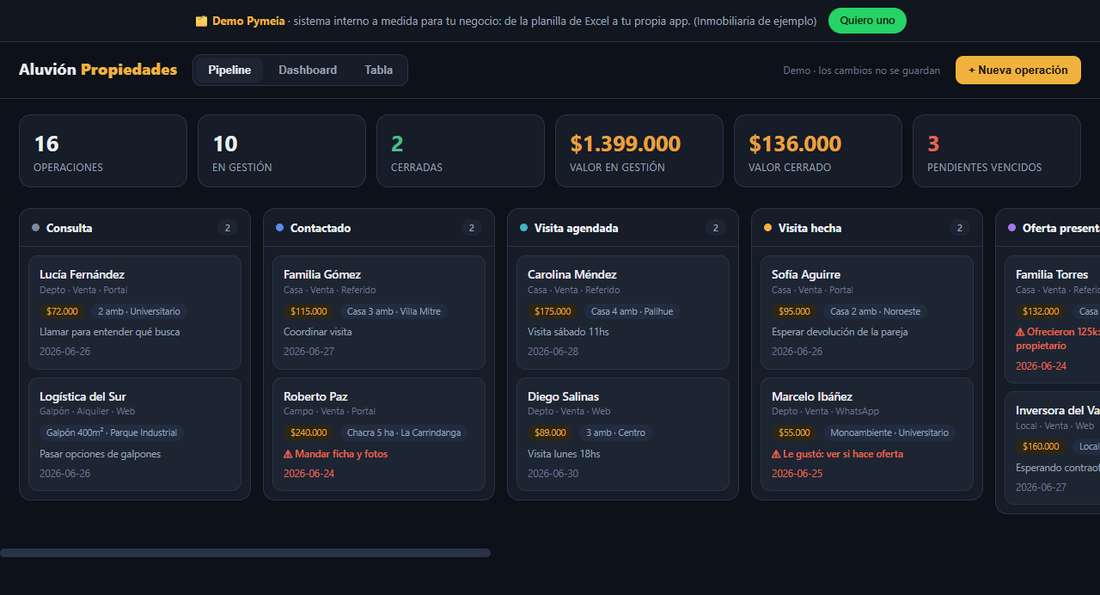Click the $95.000 price tag

pyautogui.click(x=794, y=312)
